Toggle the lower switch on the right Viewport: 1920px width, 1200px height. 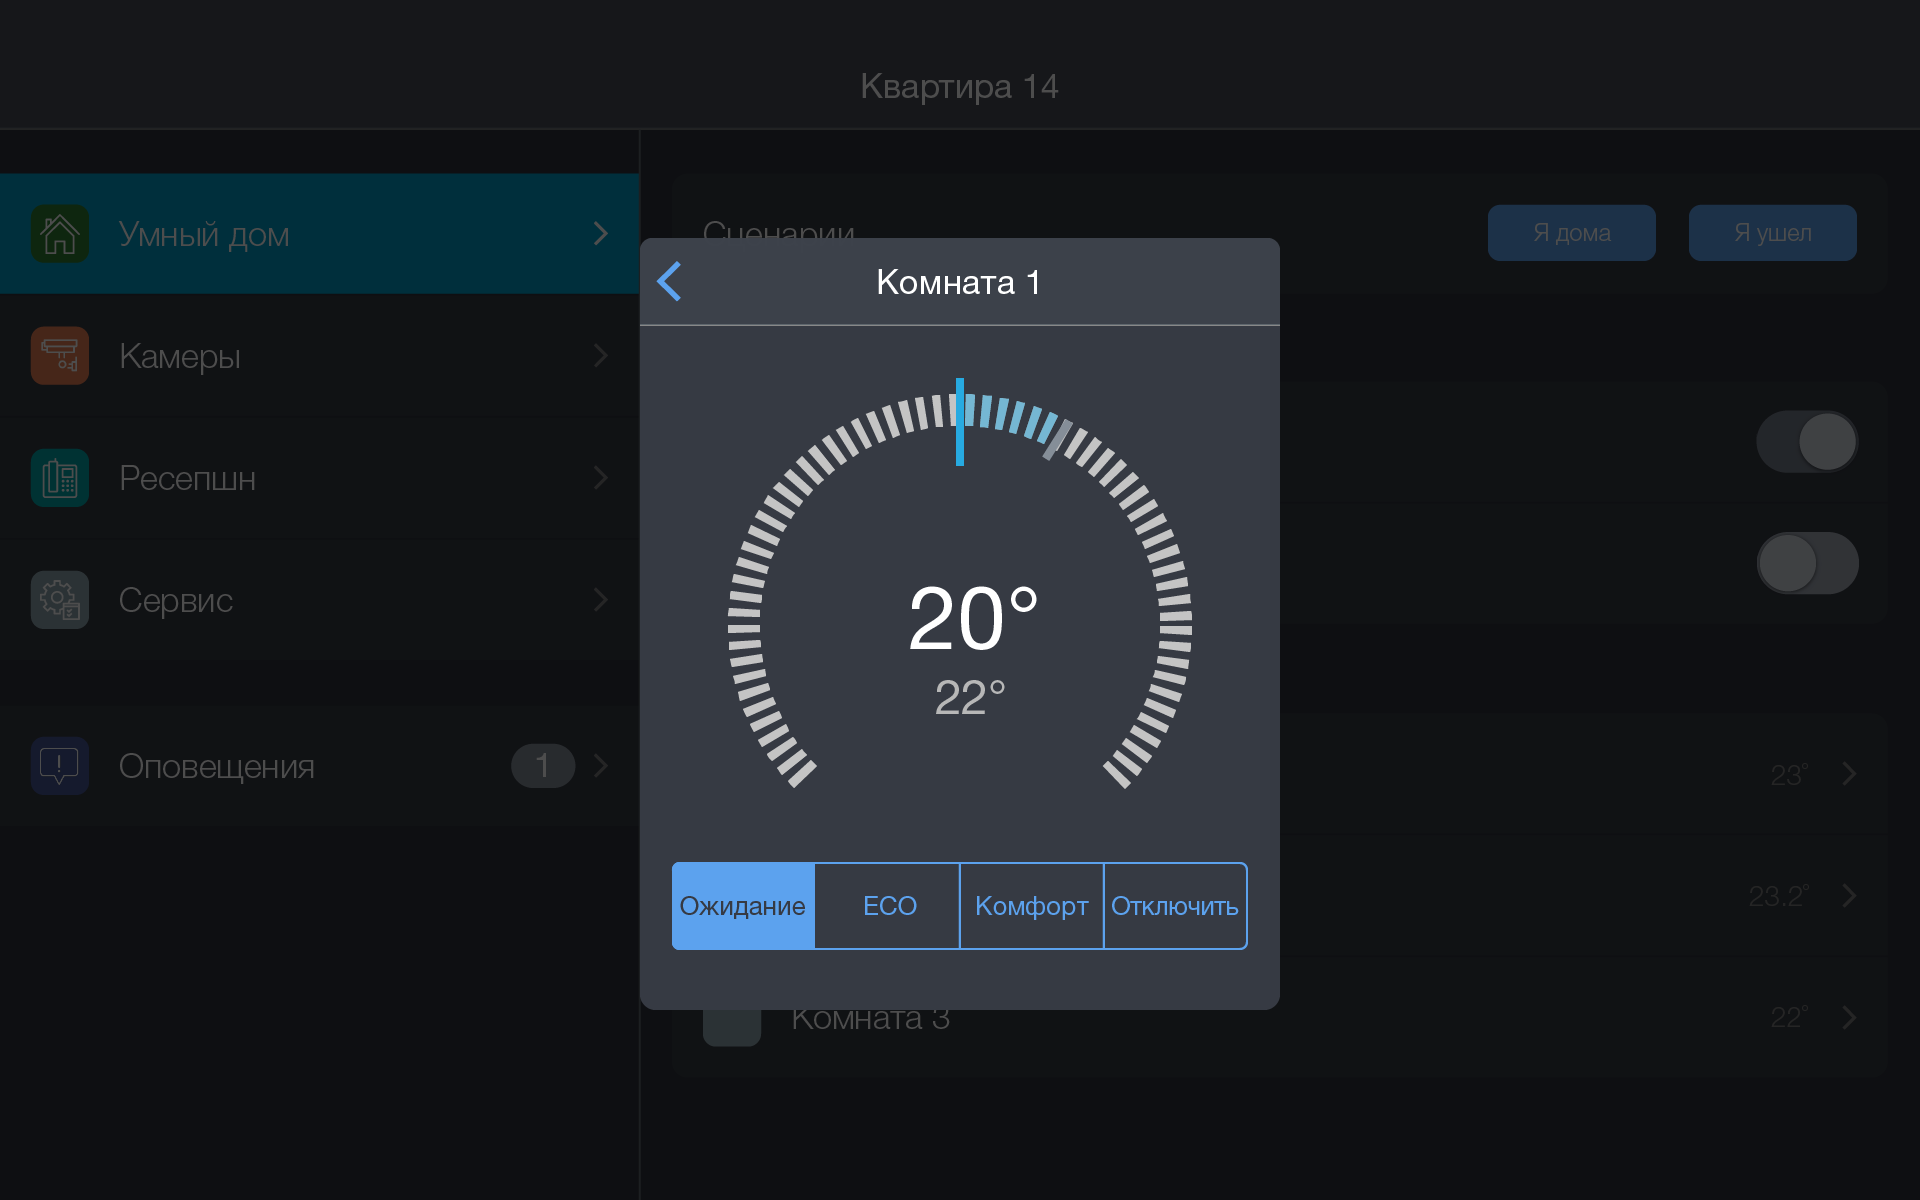[x=1806, y=564]
